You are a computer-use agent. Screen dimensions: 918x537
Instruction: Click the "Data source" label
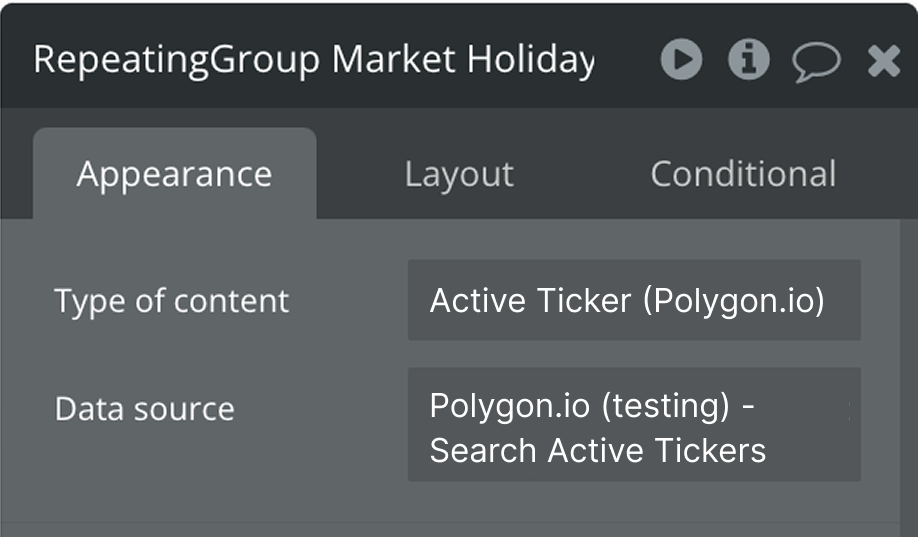[144, 409]
